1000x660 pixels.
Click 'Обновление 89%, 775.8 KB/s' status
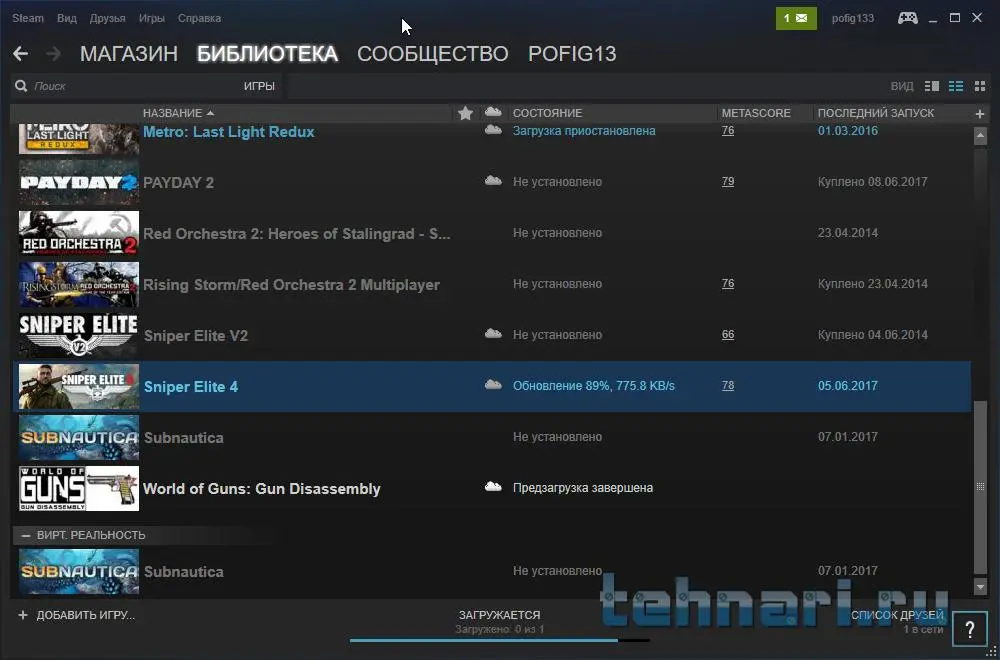(x=594, y=386)
